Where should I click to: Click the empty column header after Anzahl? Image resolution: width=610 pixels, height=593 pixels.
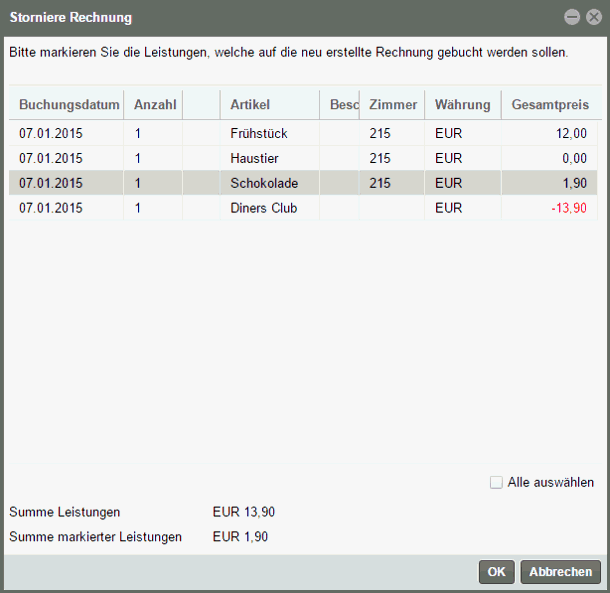point(201,105)
